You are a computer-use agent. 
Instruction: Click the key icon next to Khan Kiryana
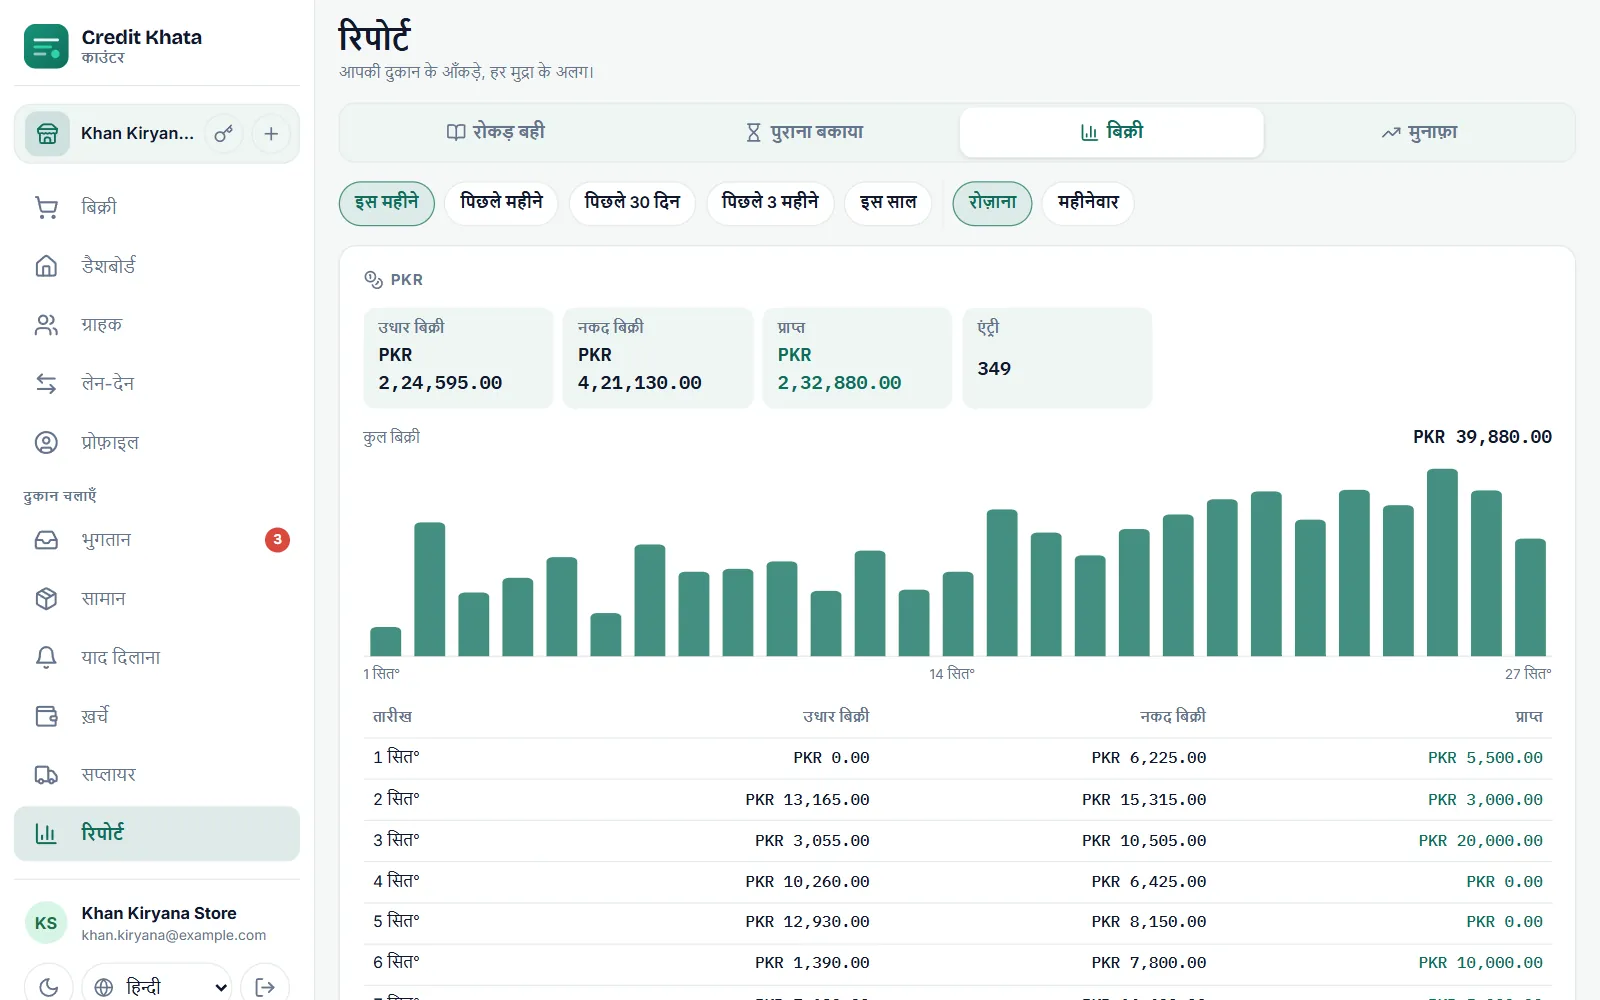tap(224, 134)
